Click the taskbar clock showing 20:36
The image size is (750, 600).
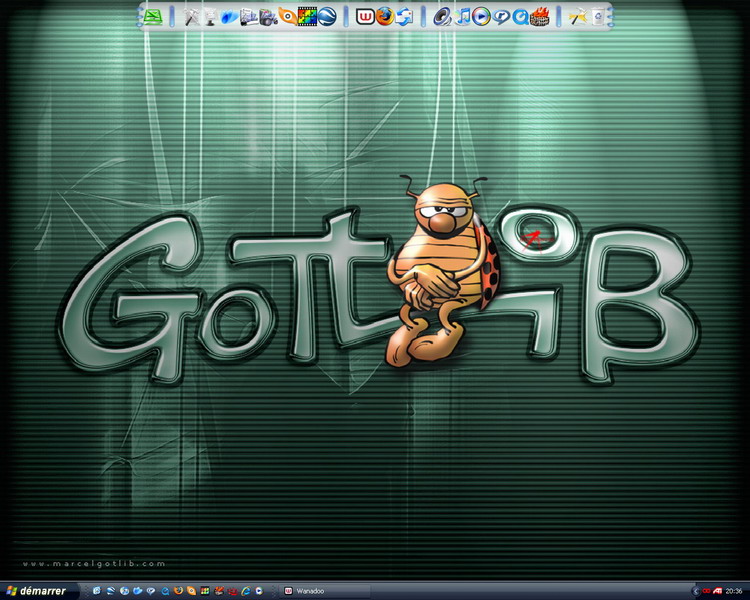tap(735, 591)
